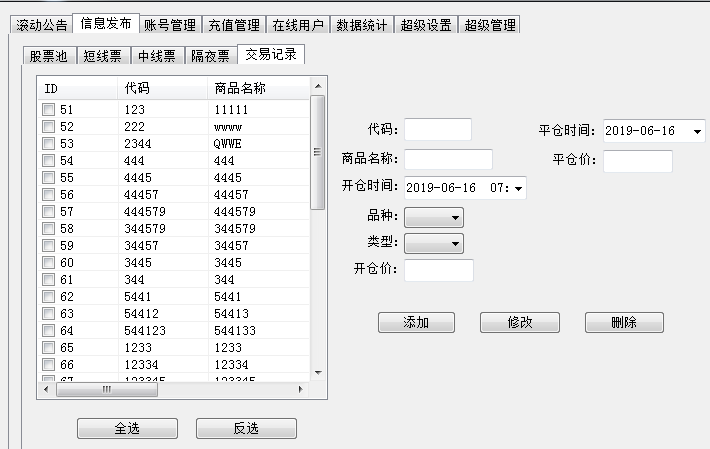Focus the 代码 input field

438,129
